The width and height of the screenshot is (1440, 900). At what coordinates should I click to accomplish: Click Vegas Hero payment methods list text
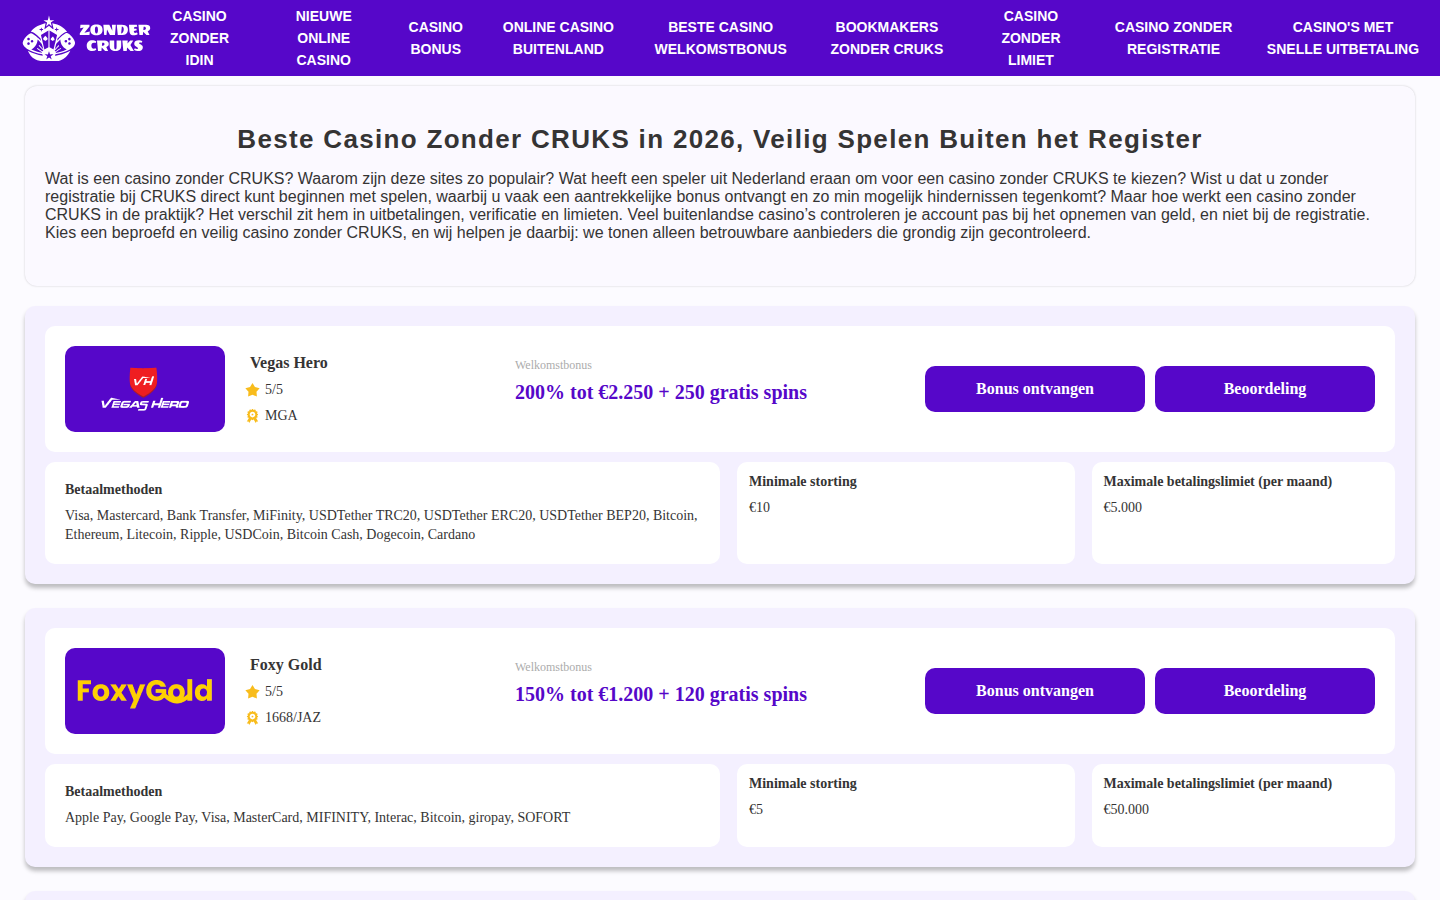click(381, 525)
